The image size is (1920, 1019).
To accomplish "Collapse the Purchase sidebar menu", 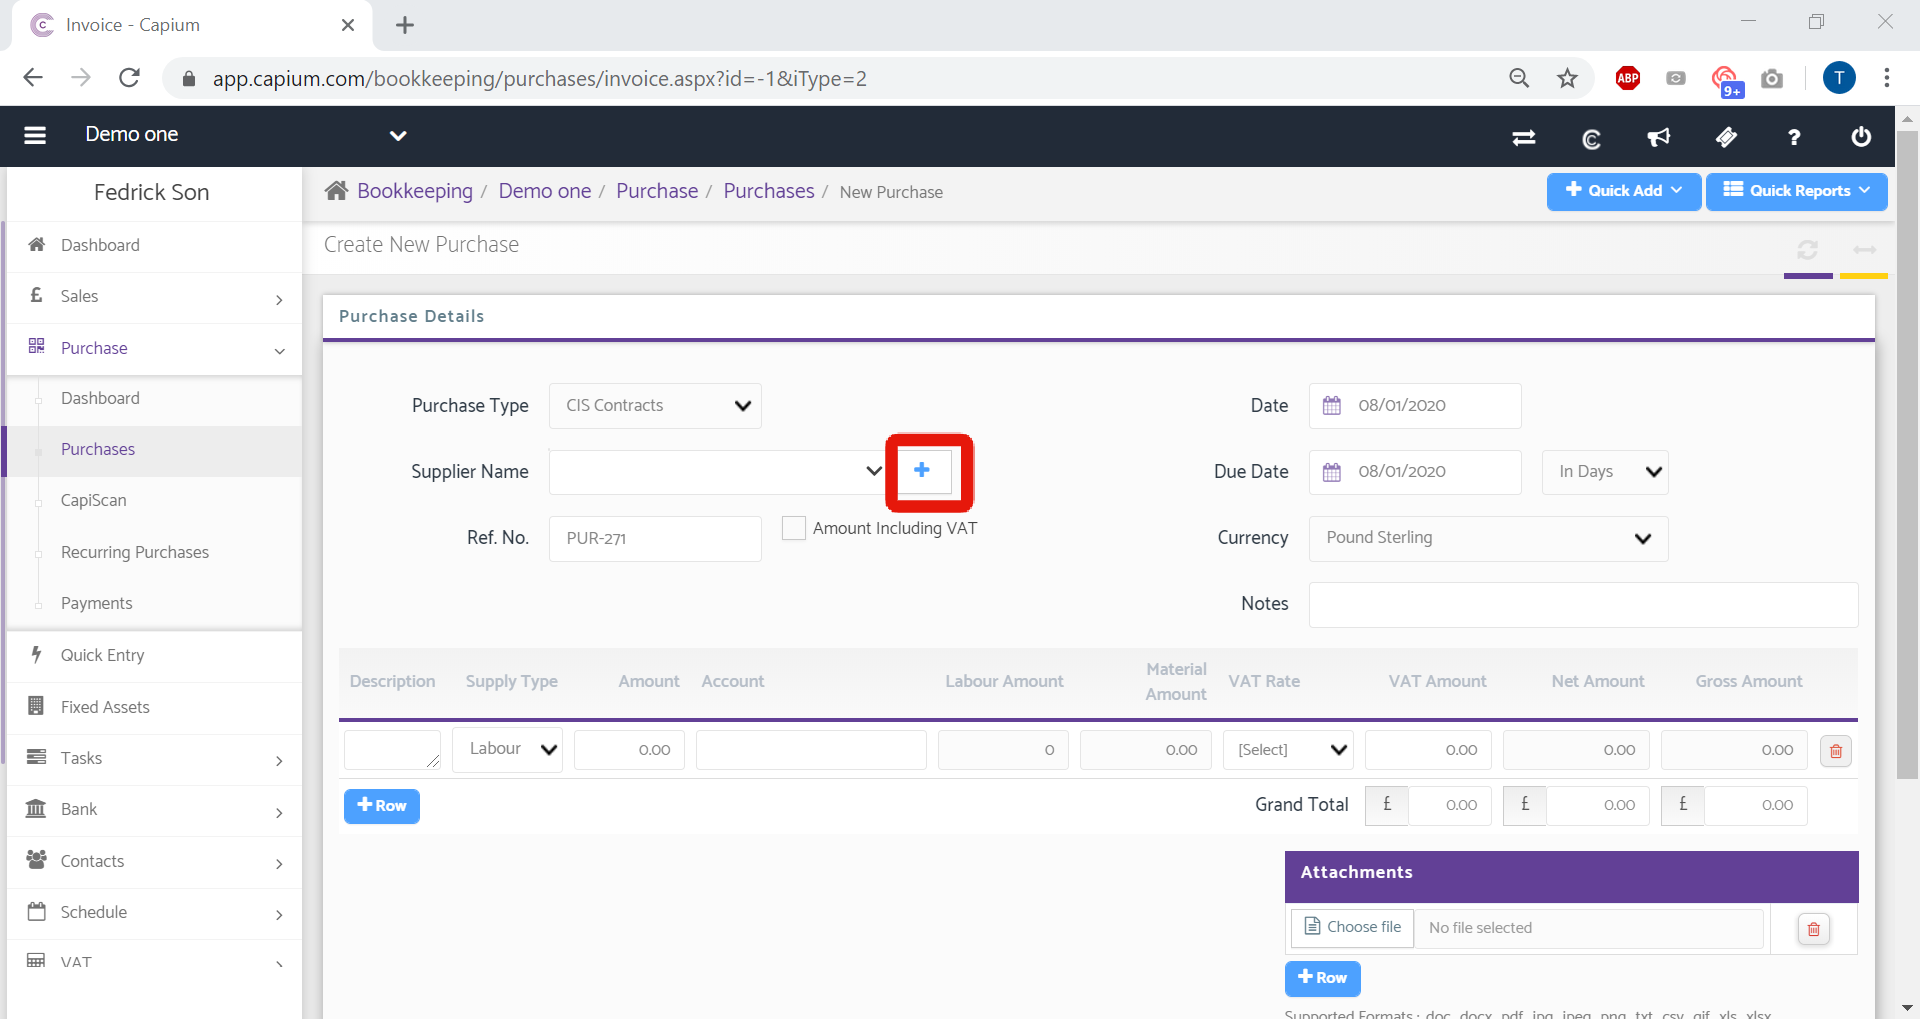I will pos(155,348).
